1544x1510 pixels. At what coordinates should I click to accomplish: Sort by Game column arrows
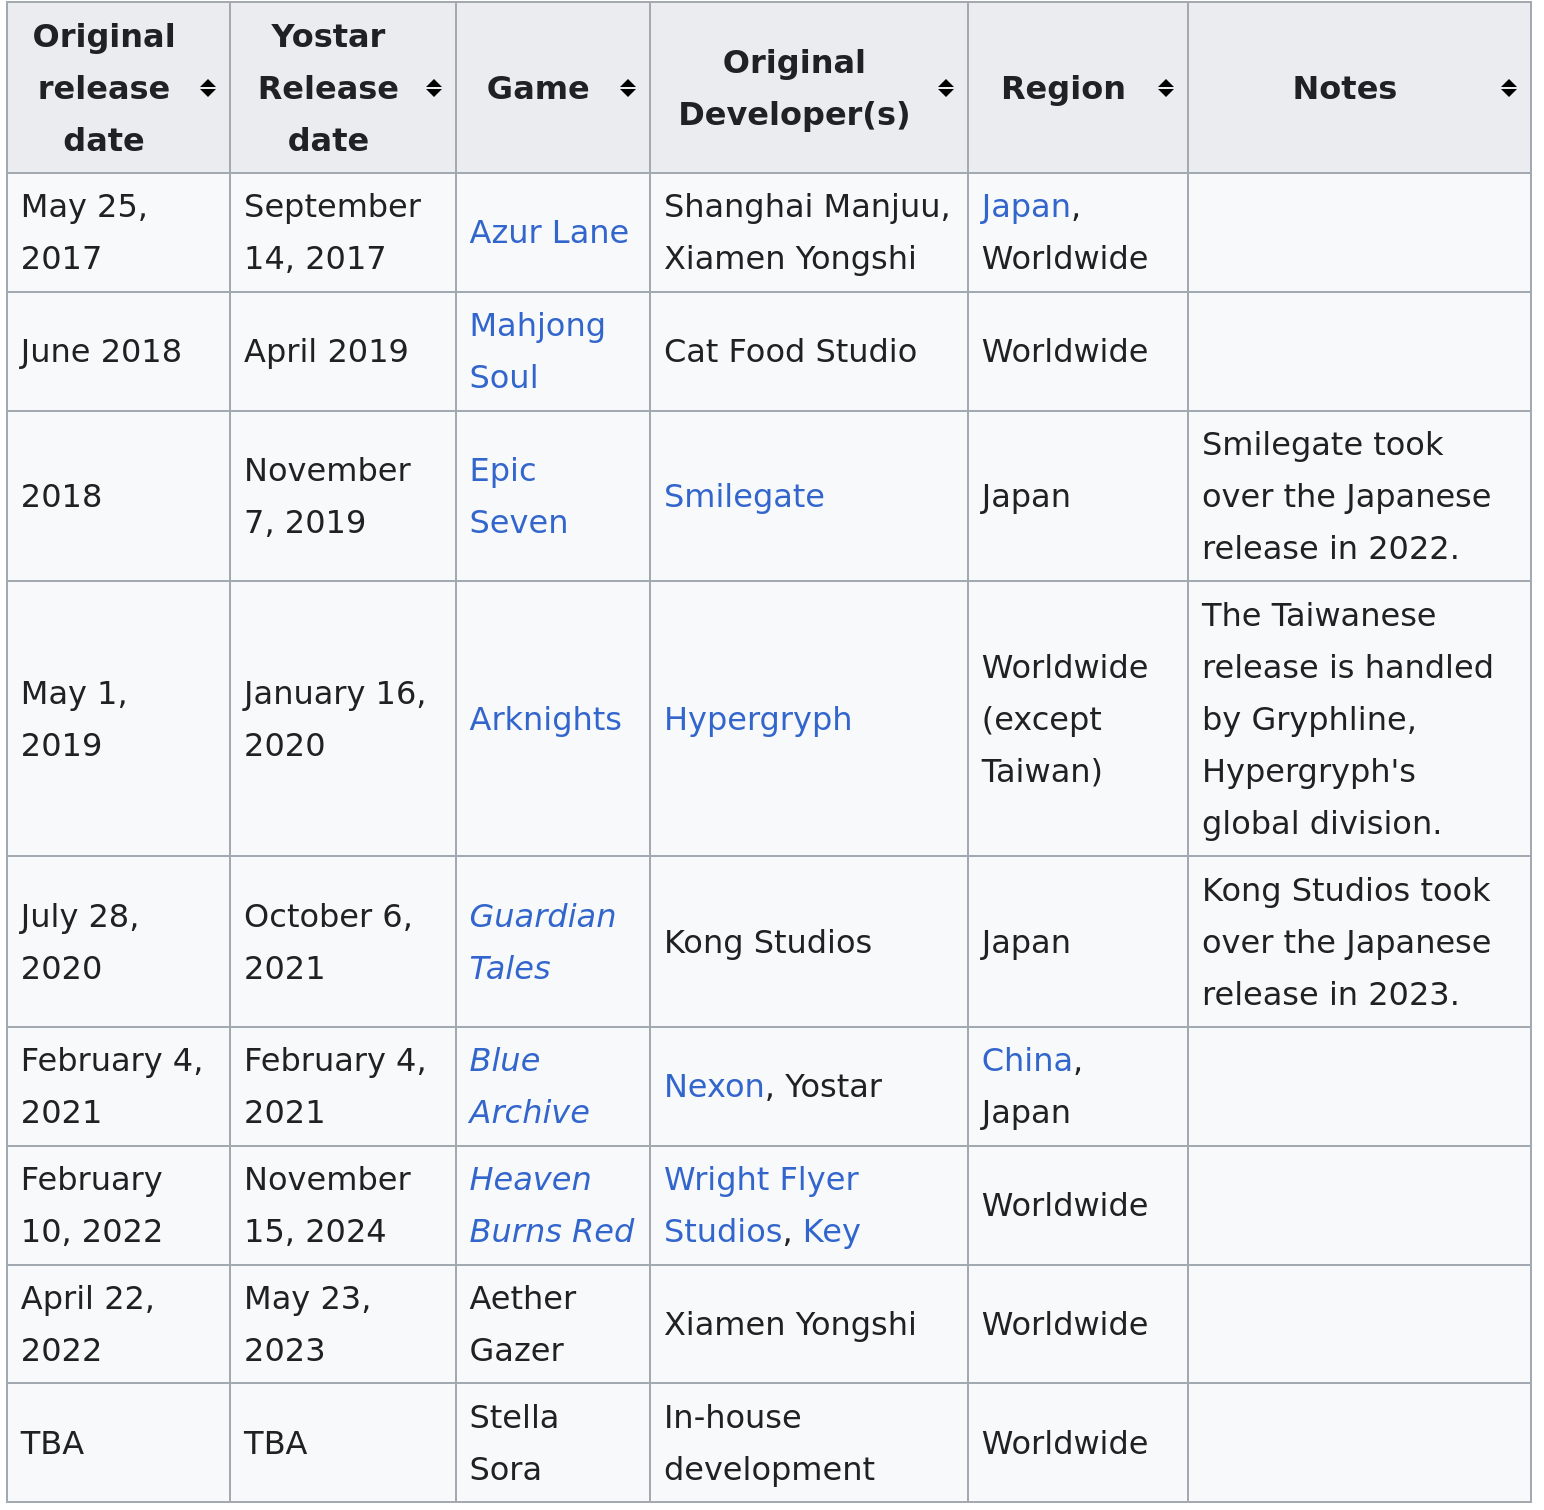point(628,88)
